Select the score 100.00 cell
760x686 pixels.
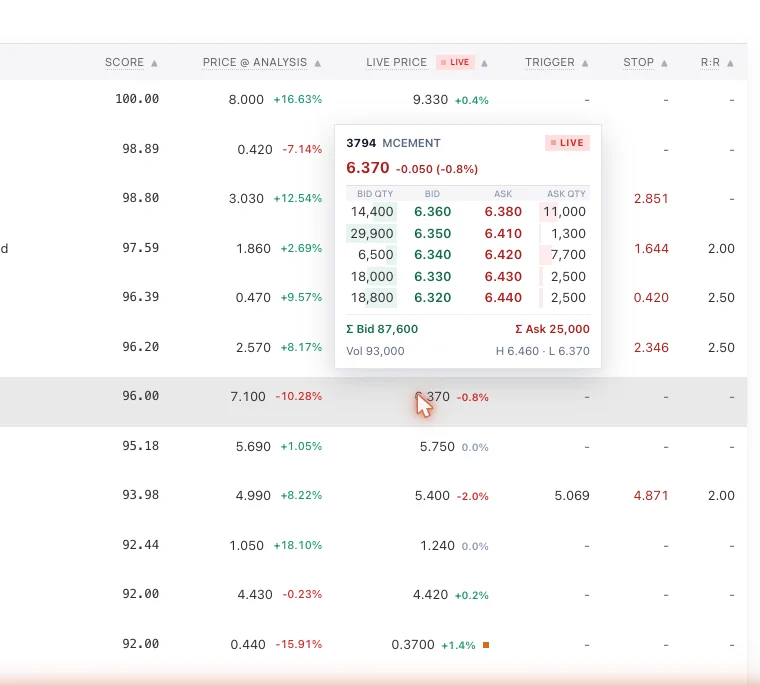tap(137, 99)
